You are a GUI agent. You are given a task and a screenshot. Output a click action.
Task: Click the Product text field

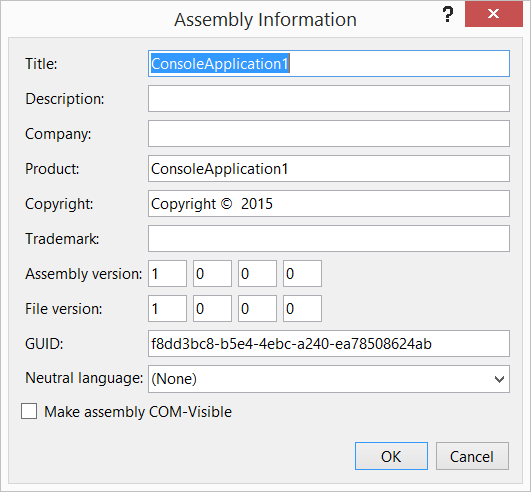click(328, 169)
